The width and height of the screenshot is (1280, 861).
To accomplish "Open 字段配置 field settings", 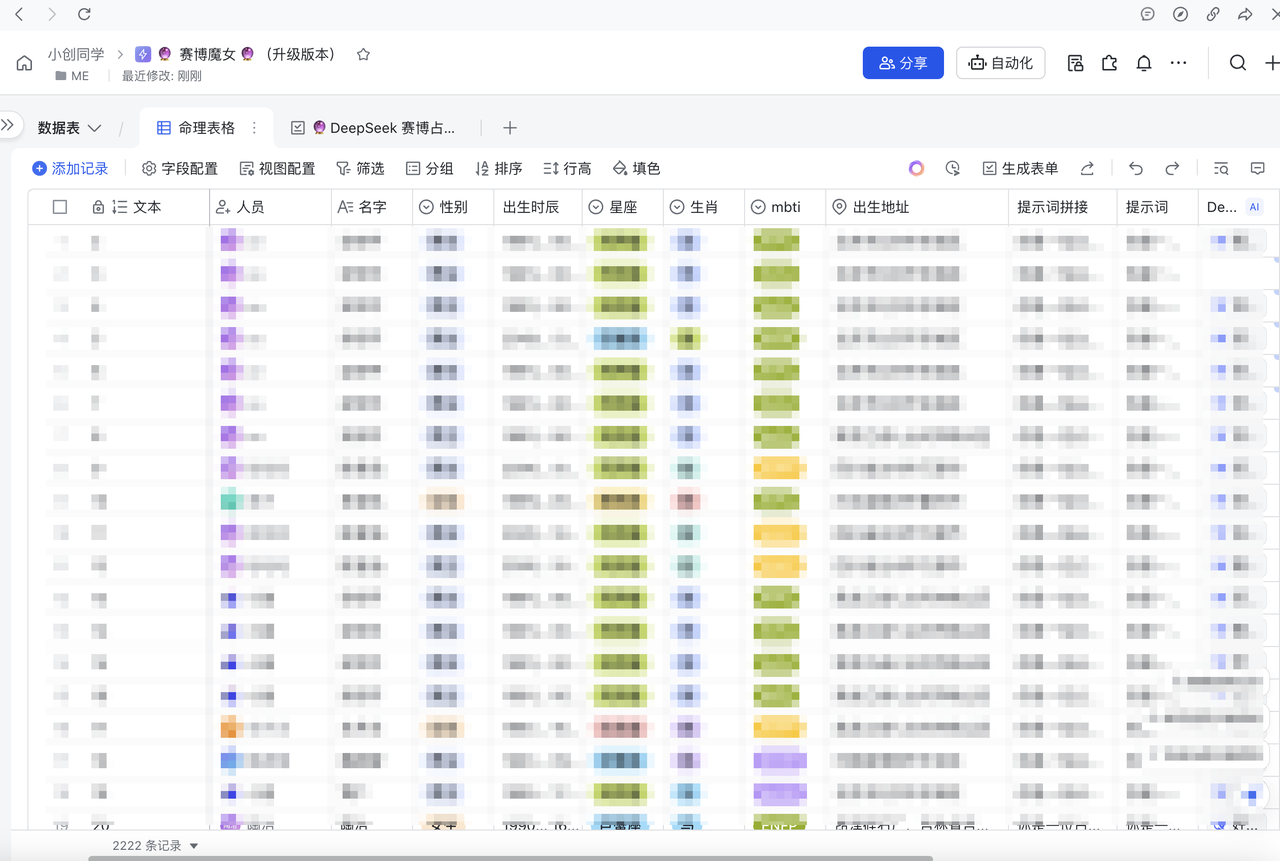I will tap(180, 168).
